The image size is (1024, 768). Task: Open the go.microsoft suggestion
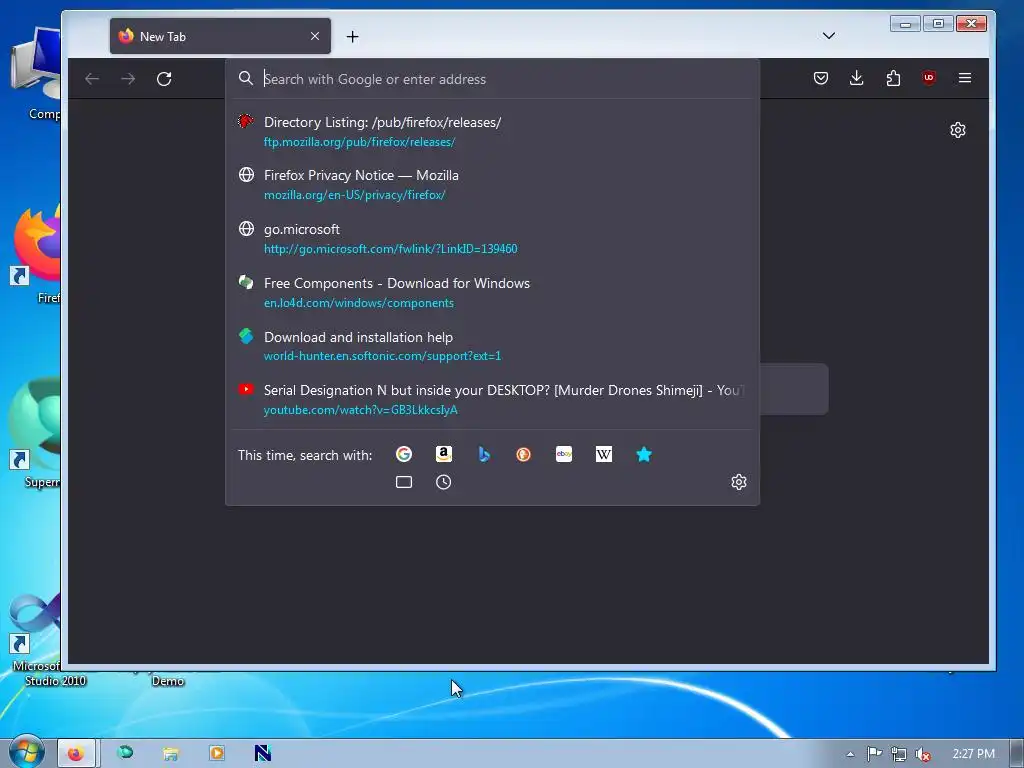coord(492,238)
